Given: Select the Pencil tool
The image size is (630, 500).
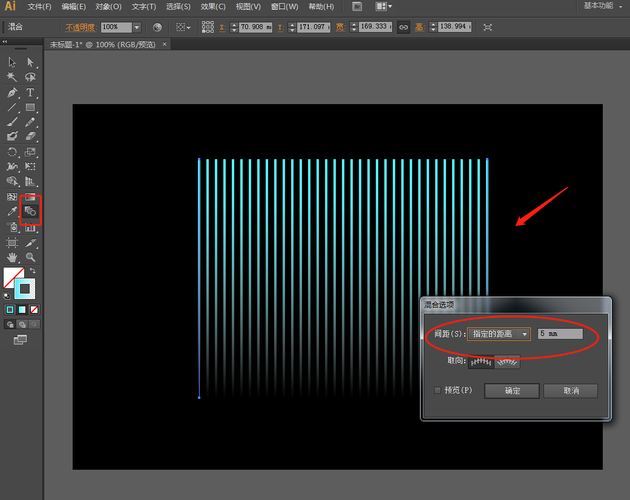Looking at the screenshot, I should point(30,122).
